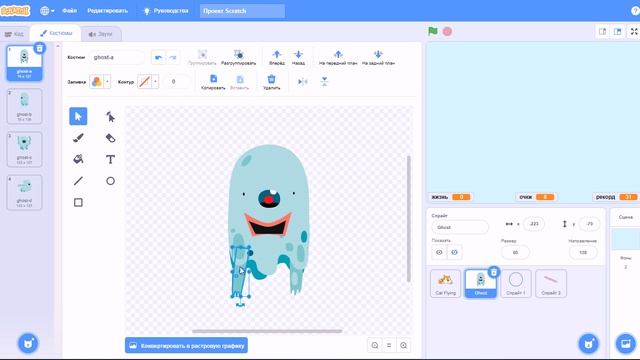Select the Eraser tool
The height and width of the screenshot is (360, 640).
click(110, 138)
